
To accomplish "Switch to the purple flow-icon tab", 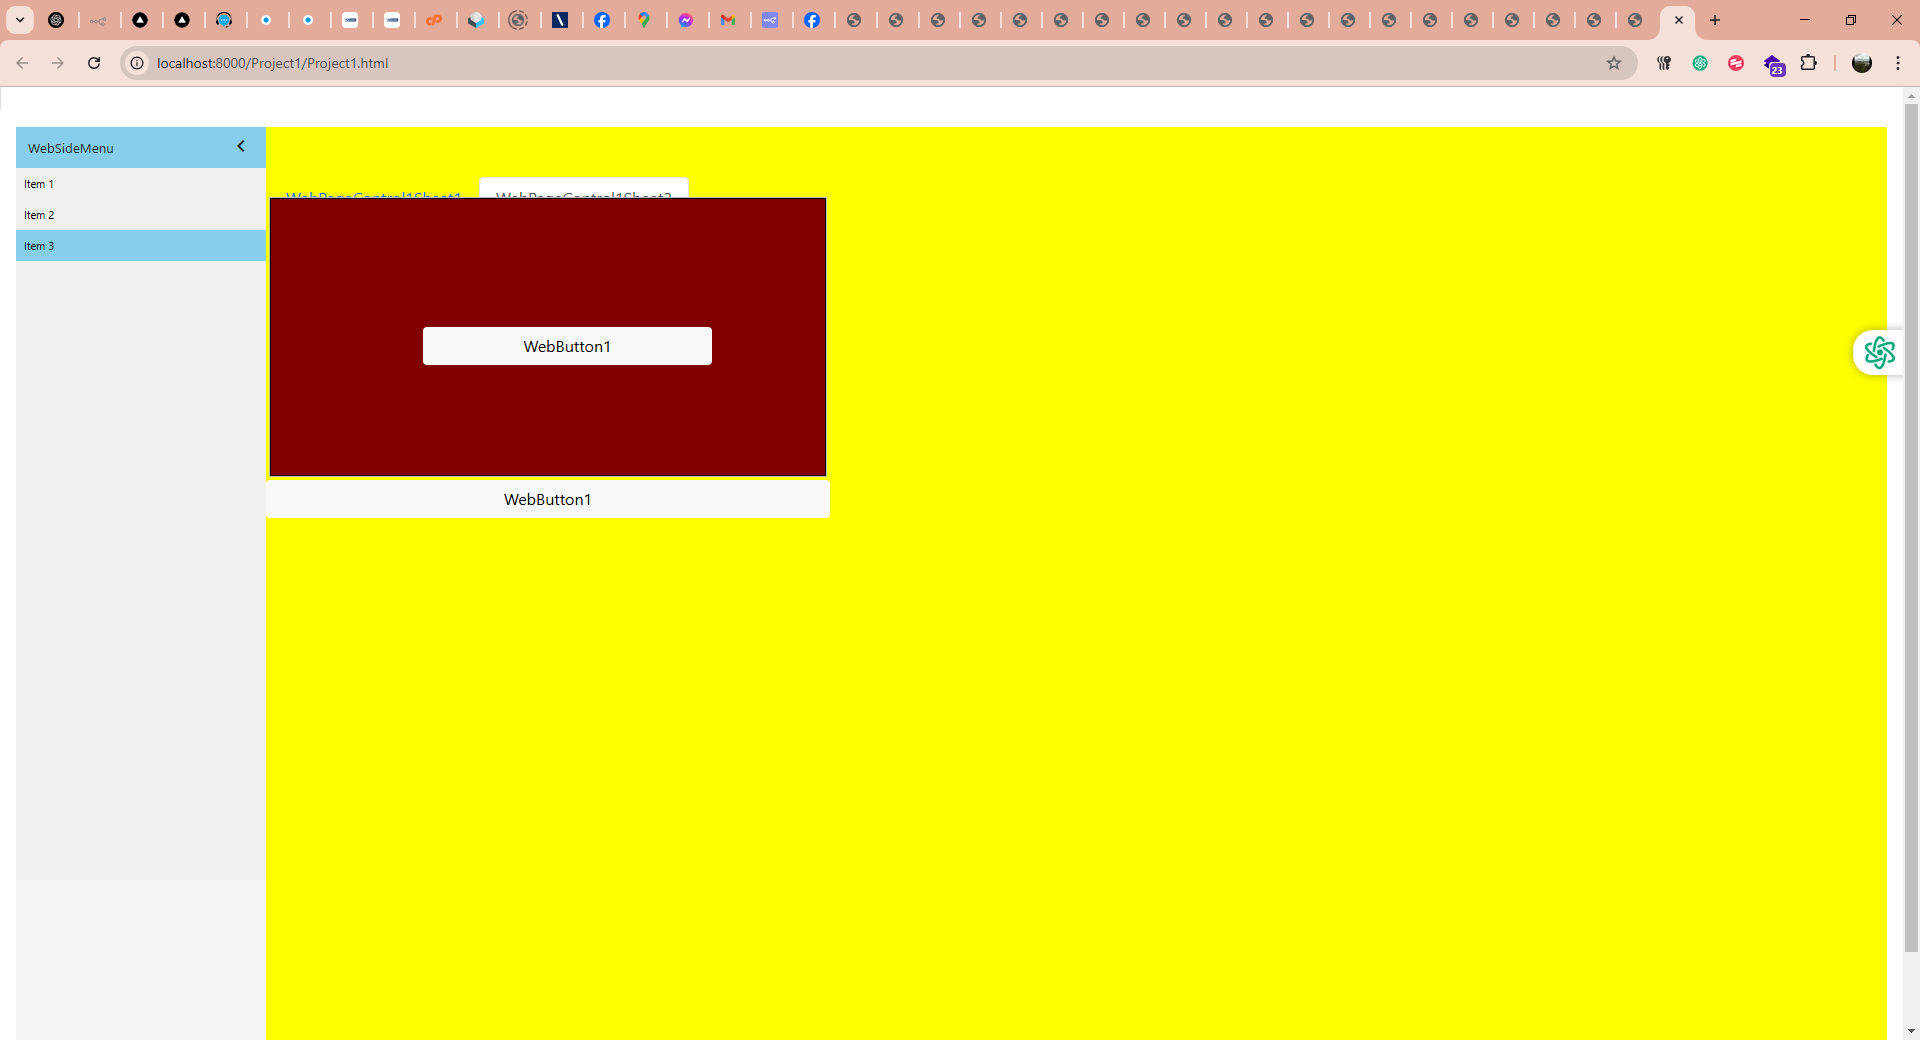I will [x=770, y=20].
